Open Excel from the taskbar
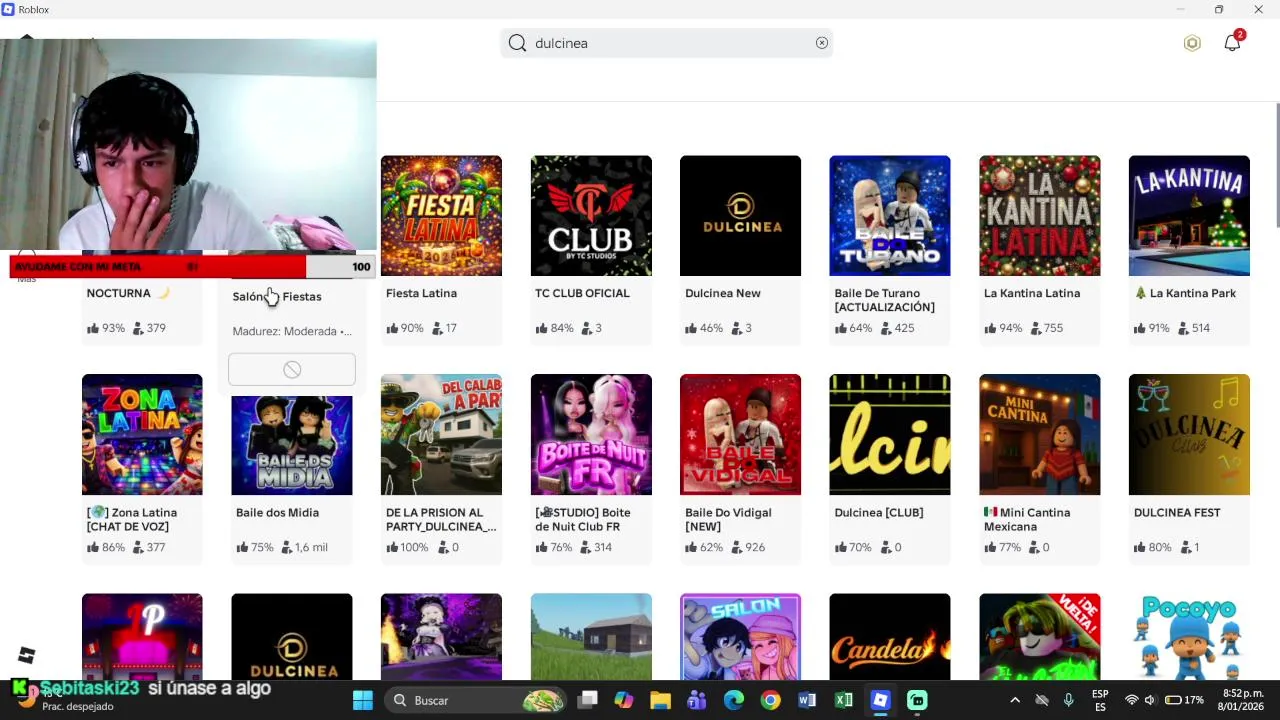This screenshot has height=720, width=1280. (844, 700)
